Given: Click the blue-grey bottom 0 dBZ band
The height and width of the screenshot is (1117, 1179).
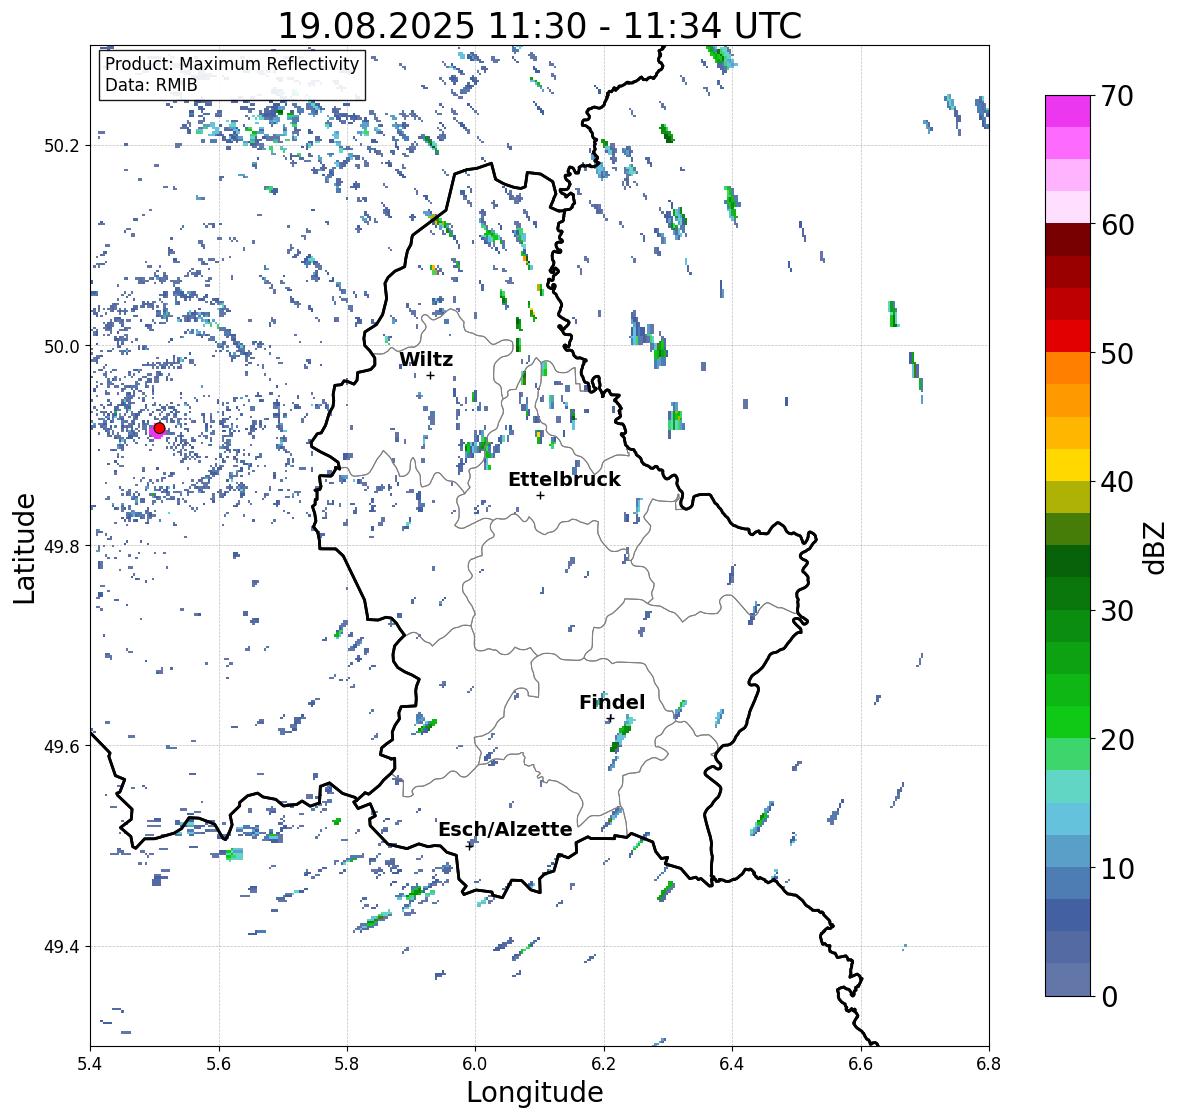Looking at the screenshot, I should pos(1068,979).
